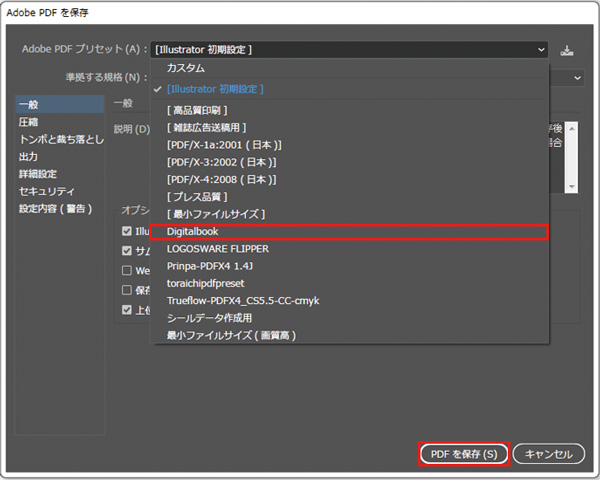
Task: Select the [最小ファイルサイズ] preset
Action: [350, 214]
